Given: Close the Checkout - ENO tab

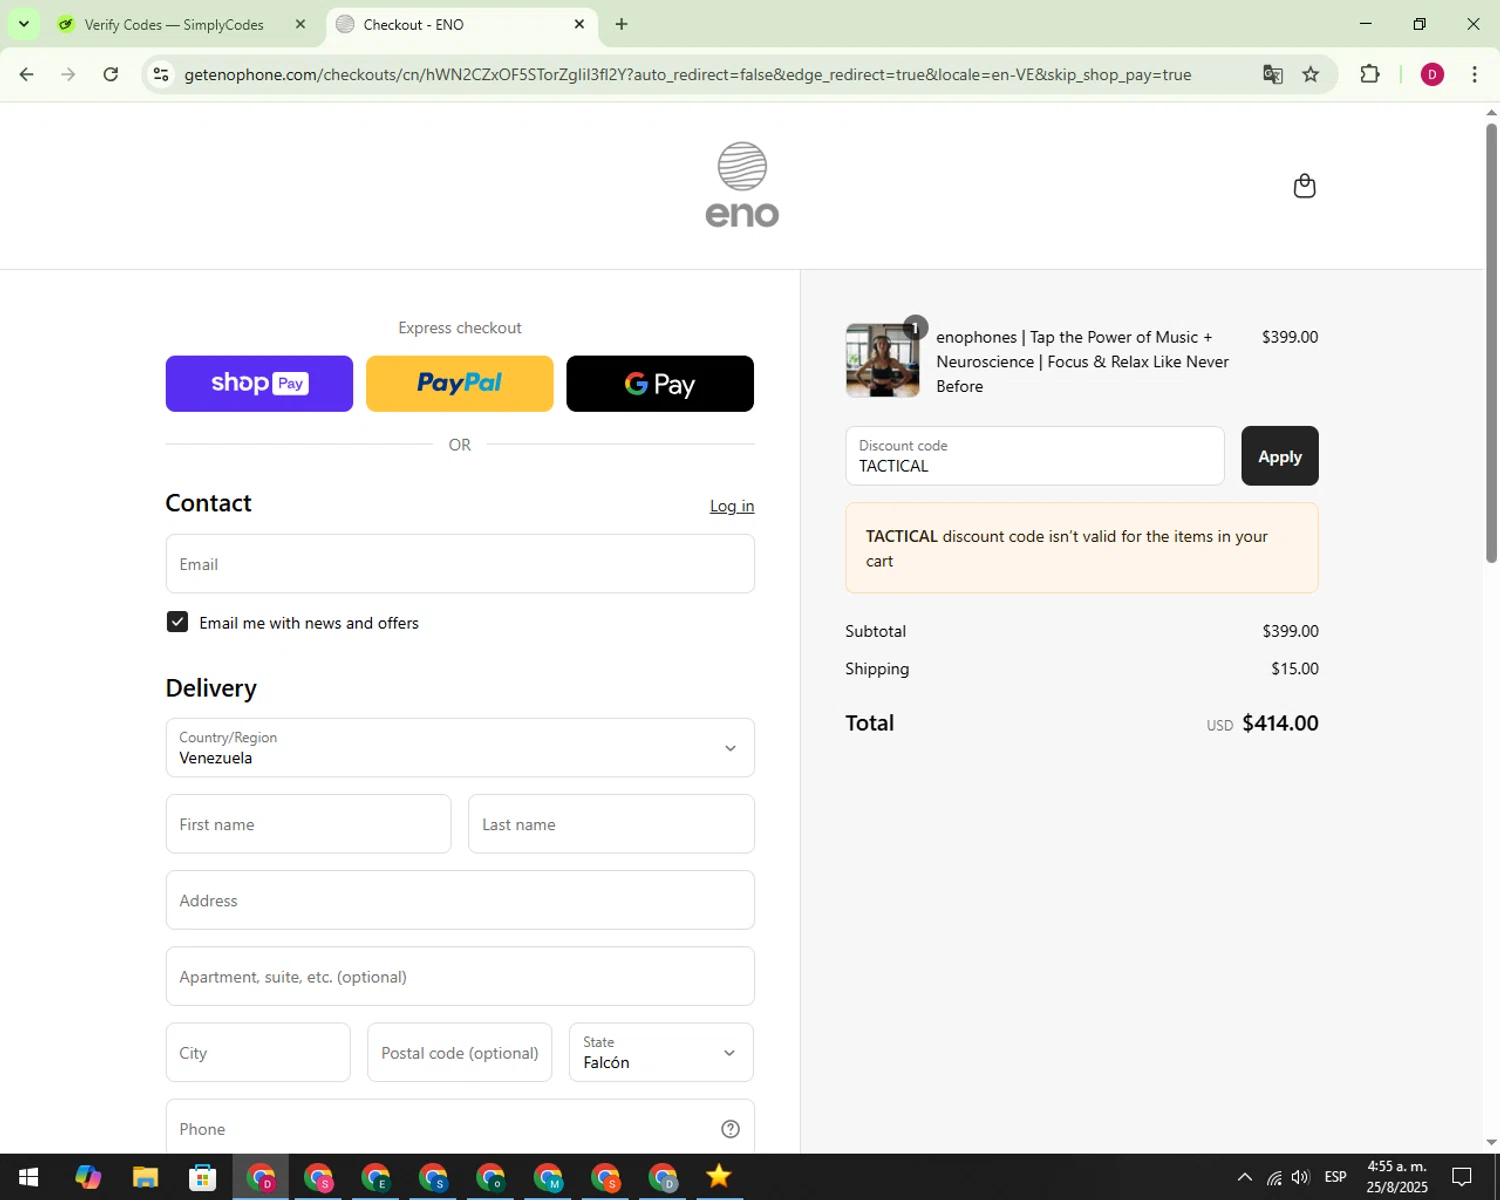Looking at the screenshot, I should [579, 24].
